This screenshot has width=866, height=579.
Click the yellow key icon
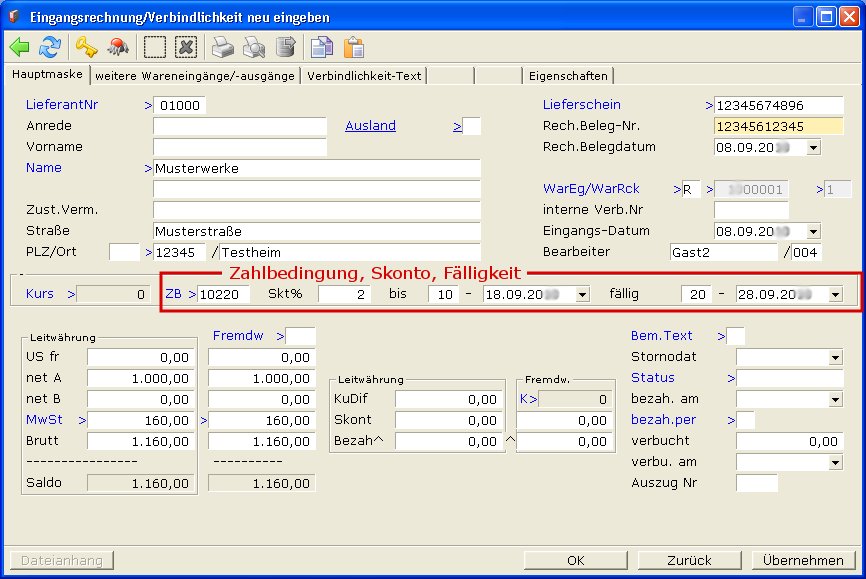[86, 47]
